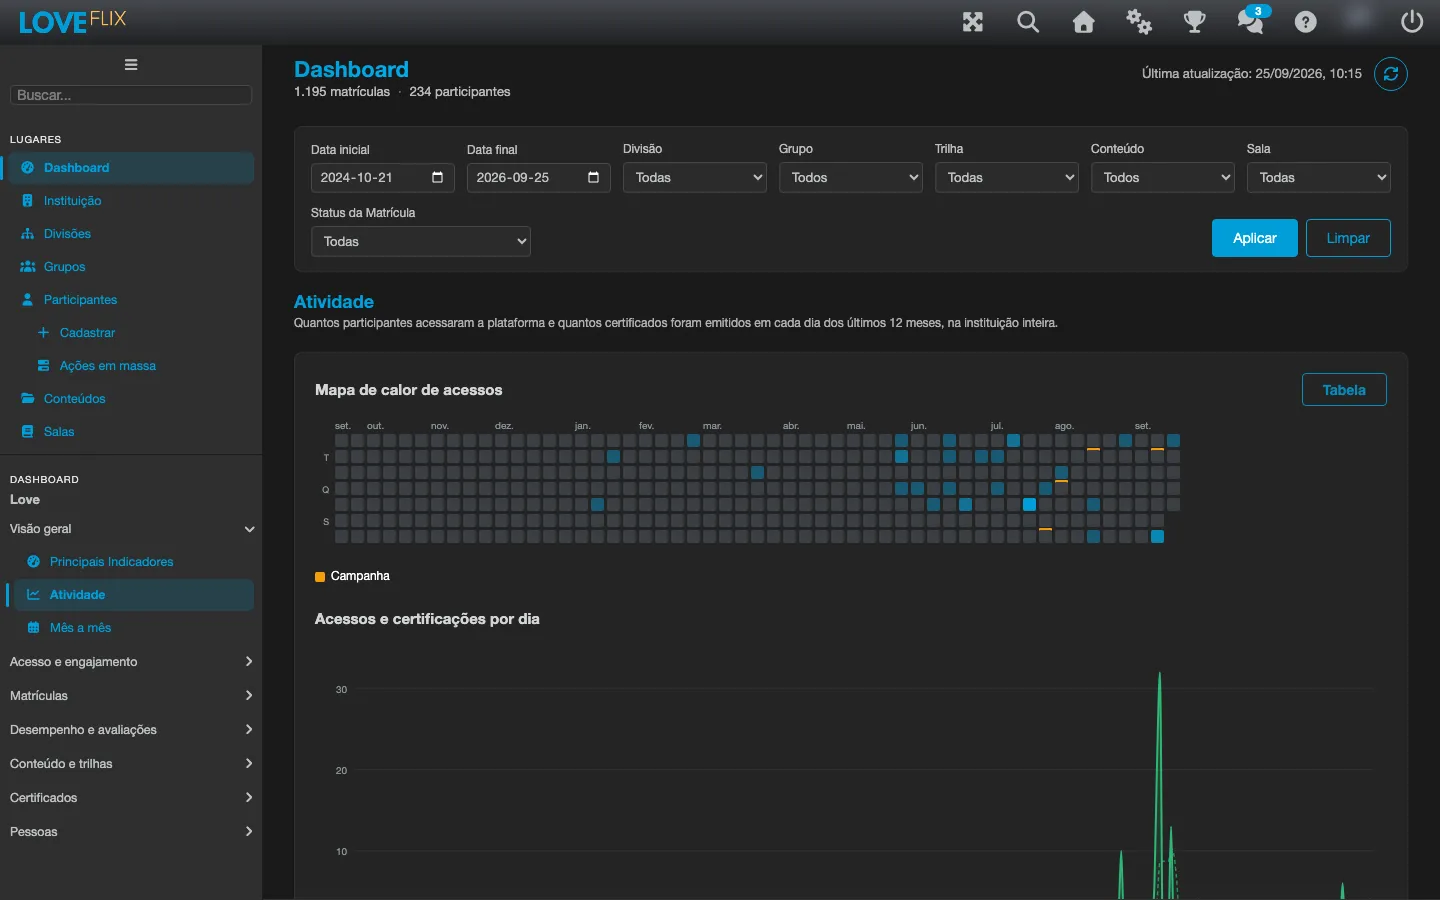1440x900 pixels.
Task: Expand Acesso e engajamento section
Action: coord(131,662)
